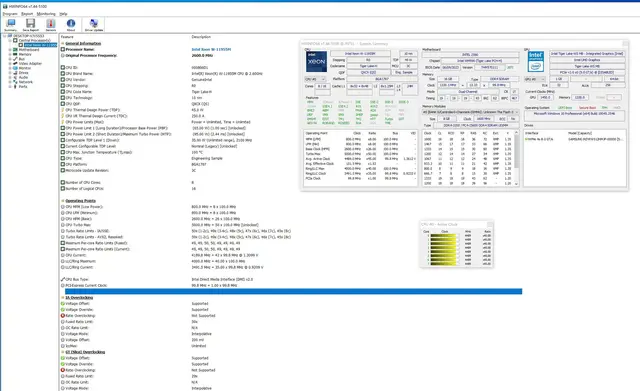Click the Intel Tiger Lake Integrated Graphics field

point(587,53)
